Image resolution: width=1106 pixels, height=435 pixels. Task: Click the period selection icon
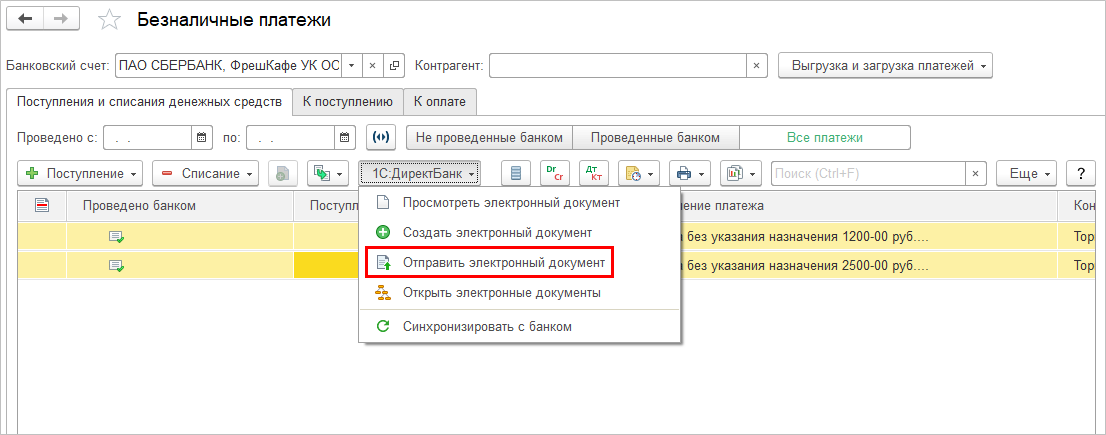coord(381,137)
